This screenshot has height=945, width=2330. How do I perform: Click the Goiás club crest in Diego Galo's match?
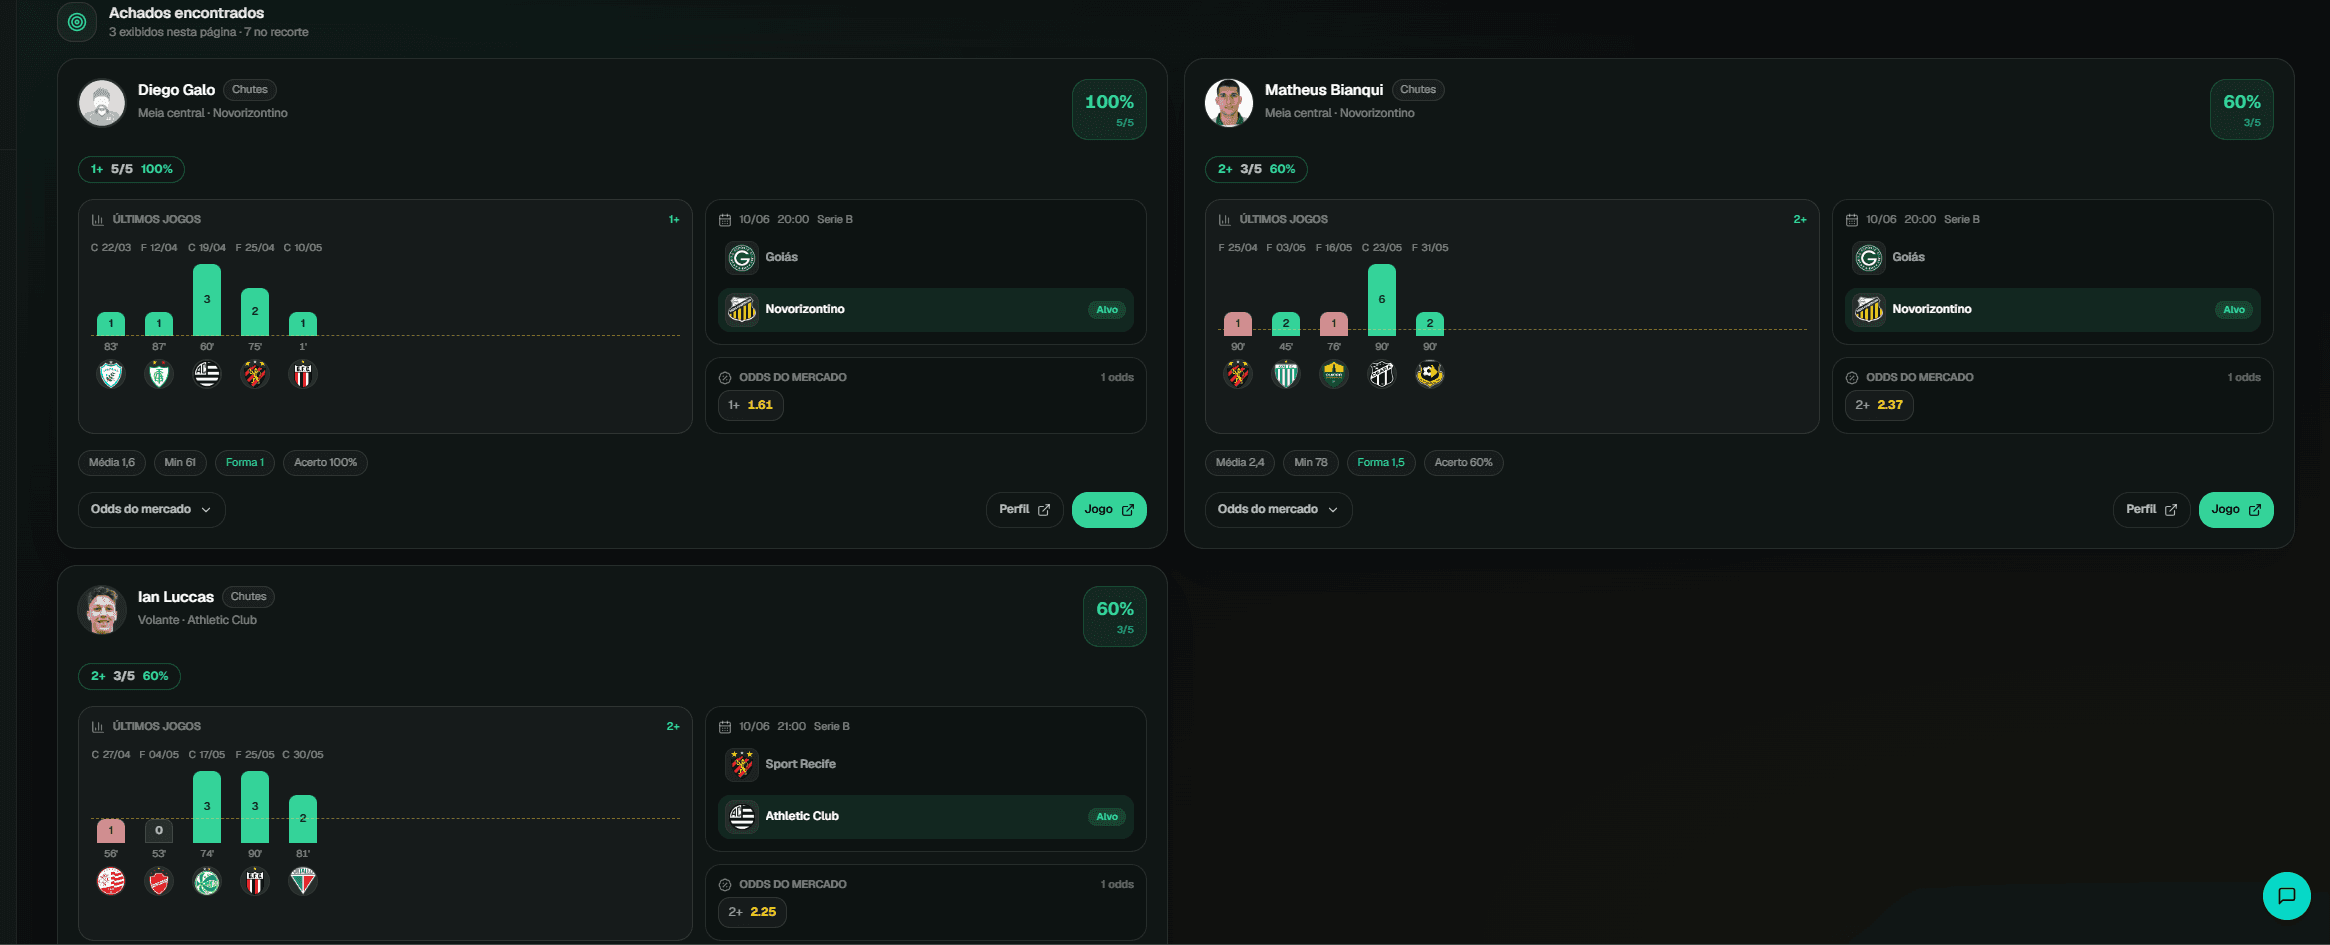click(x=742, y=258)
